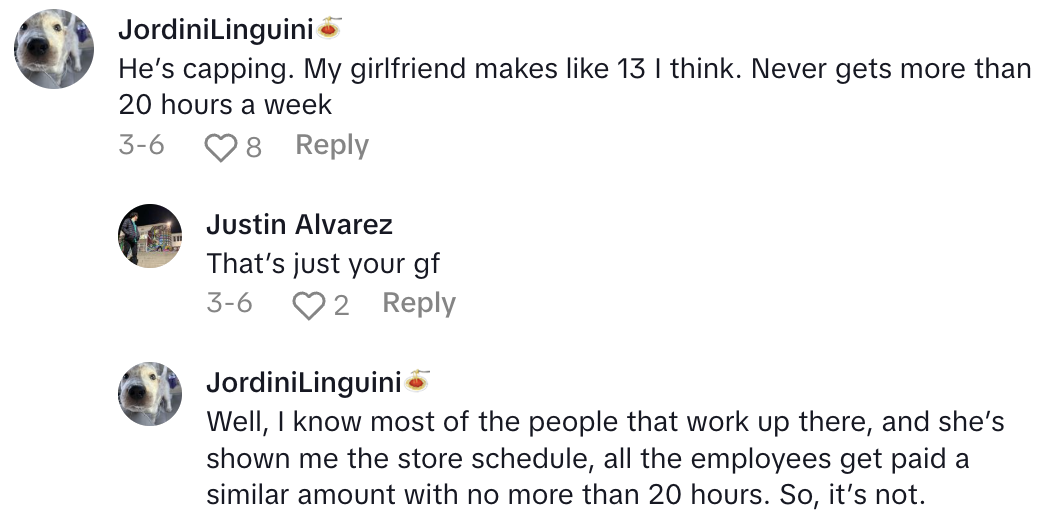1056x520 pixels.
Task: Open the bottom JordiniLinguini dog avatar
Action: point(150,393)
